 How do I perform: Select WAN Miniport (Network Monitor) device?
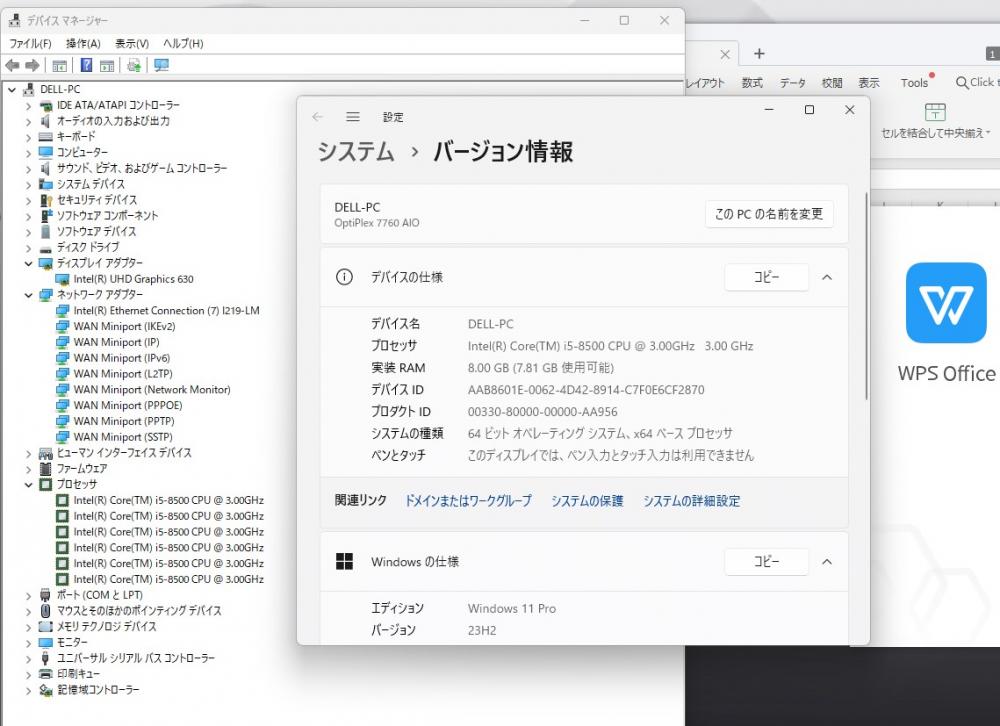(152, 390)
